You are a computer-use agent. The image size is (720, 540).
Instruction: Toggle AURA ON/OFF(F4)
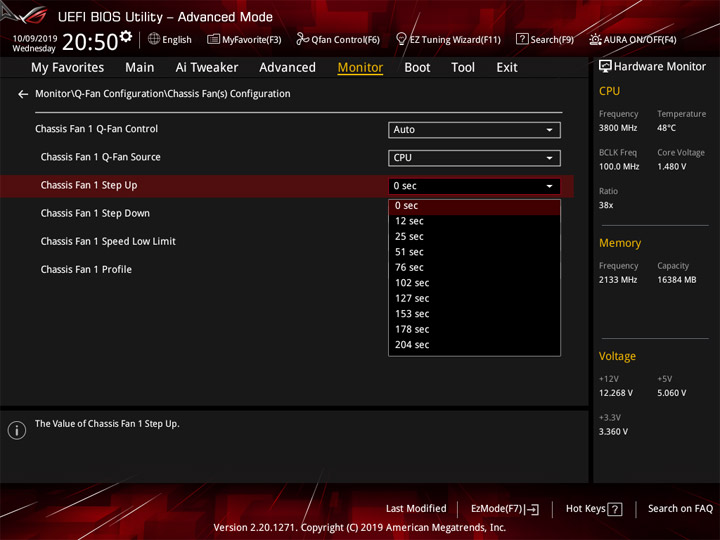point(633,39)
